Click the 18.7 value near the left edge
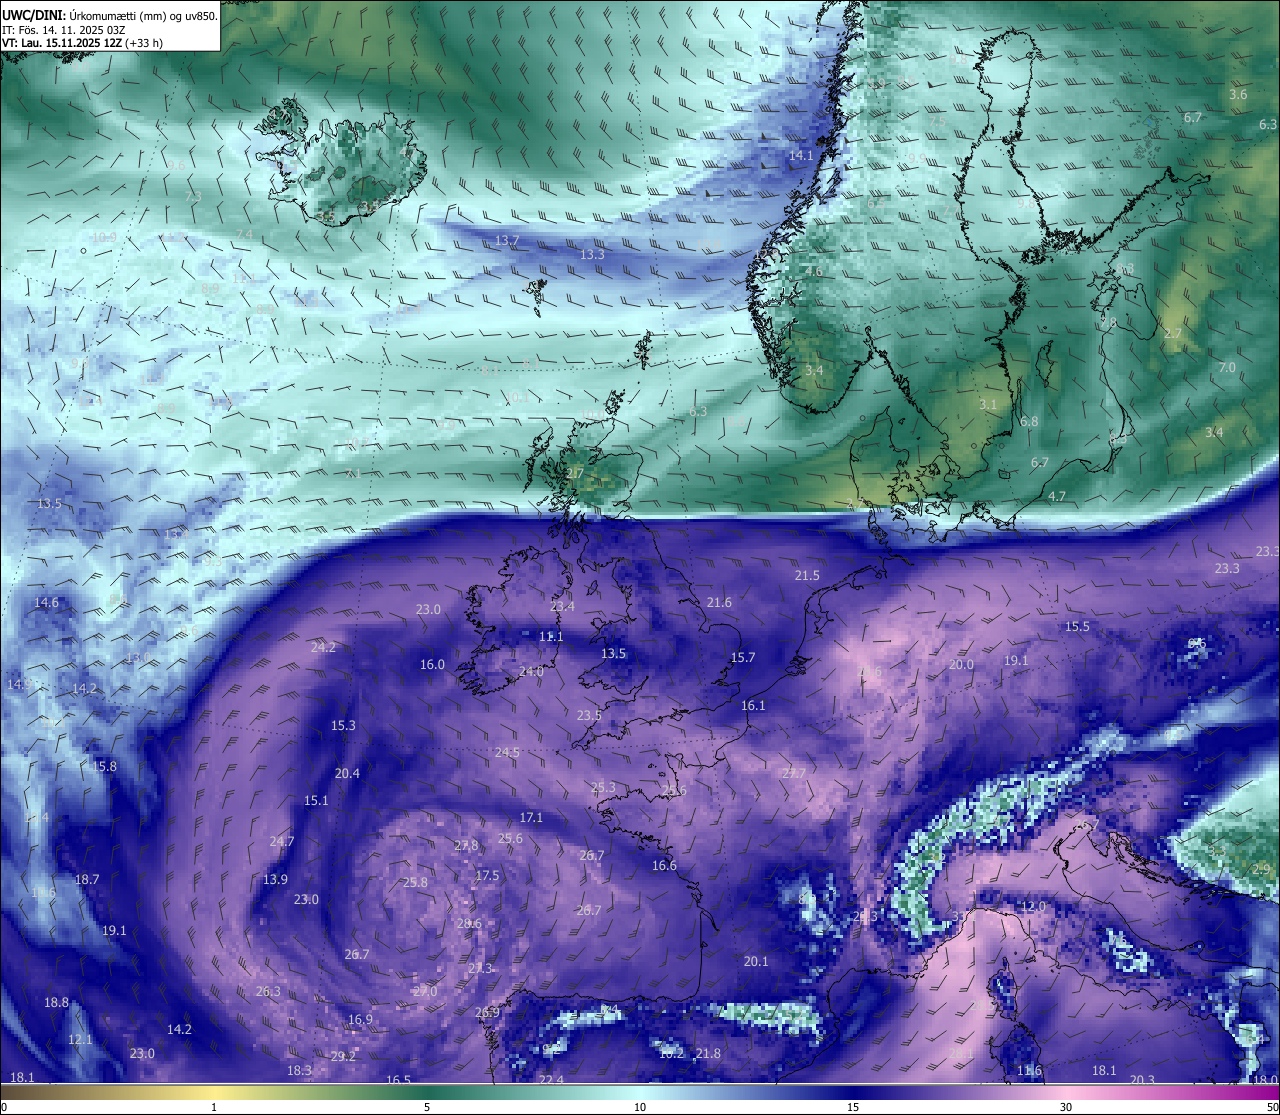 pos(87,880)
